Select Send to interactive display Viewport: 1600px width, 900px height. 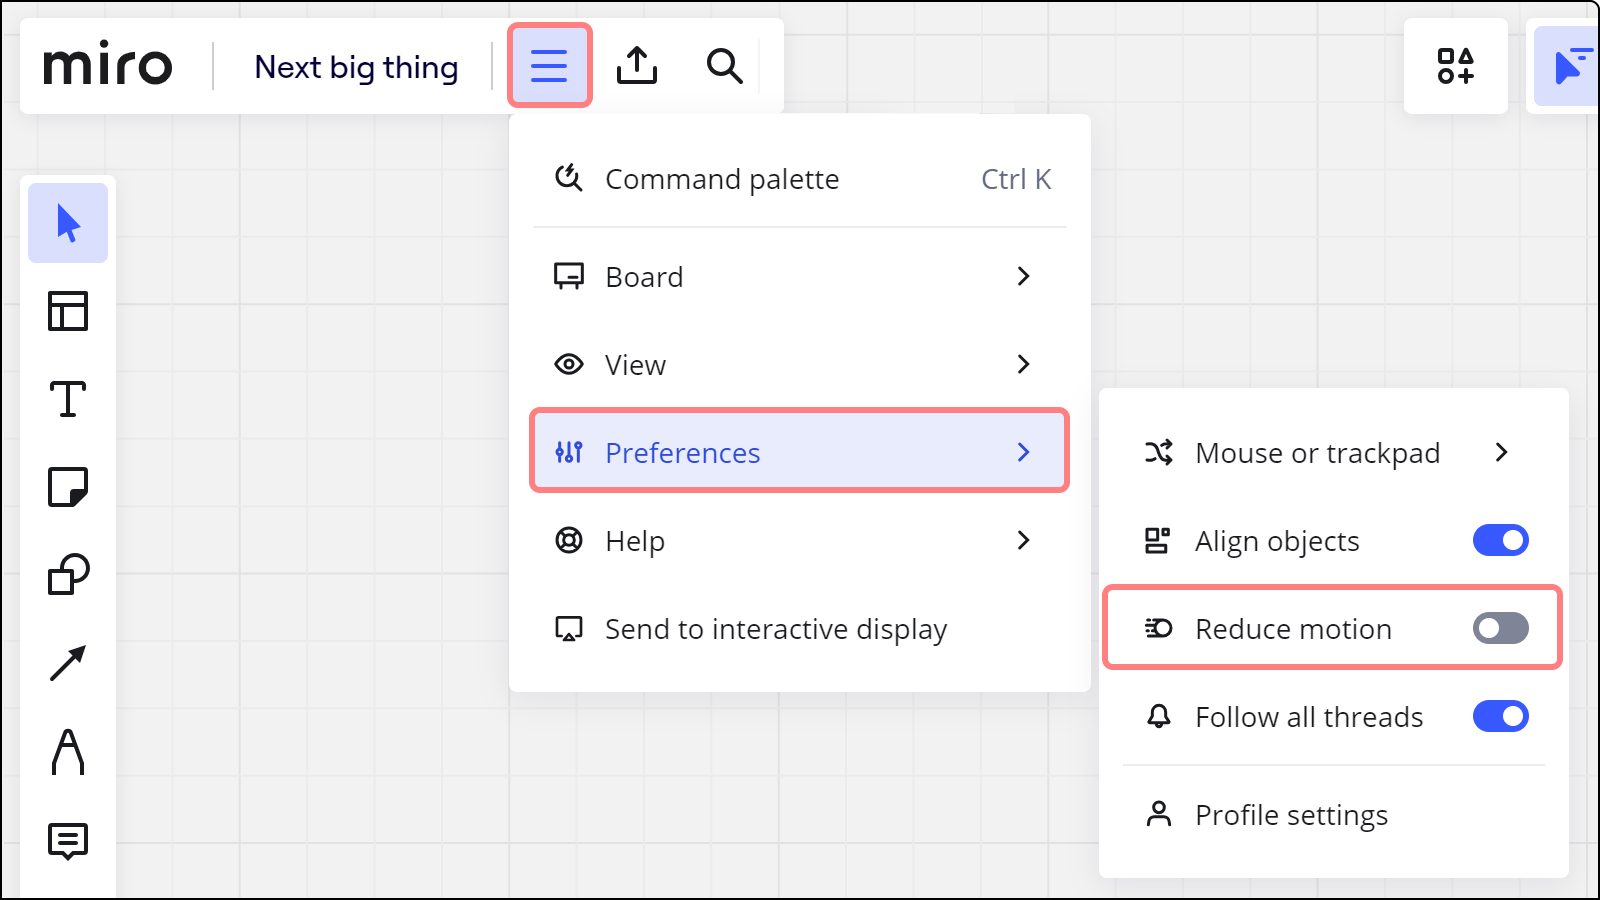(x=776, y=629)
